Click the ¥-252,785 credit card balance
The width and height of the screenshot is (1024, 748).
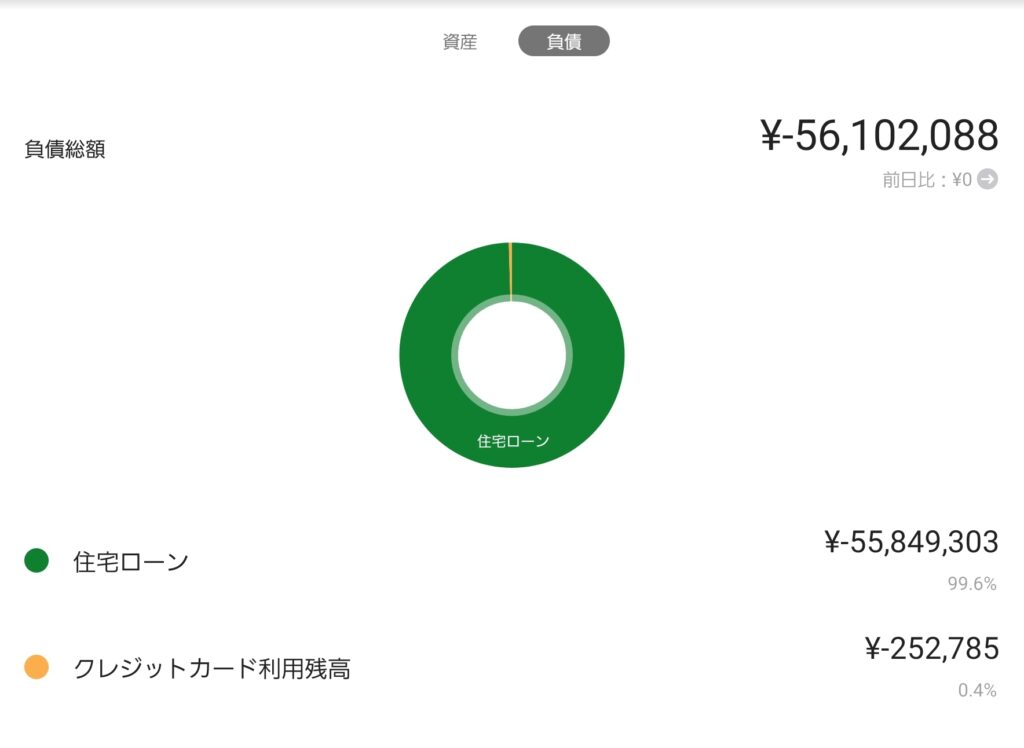[931, 648]
